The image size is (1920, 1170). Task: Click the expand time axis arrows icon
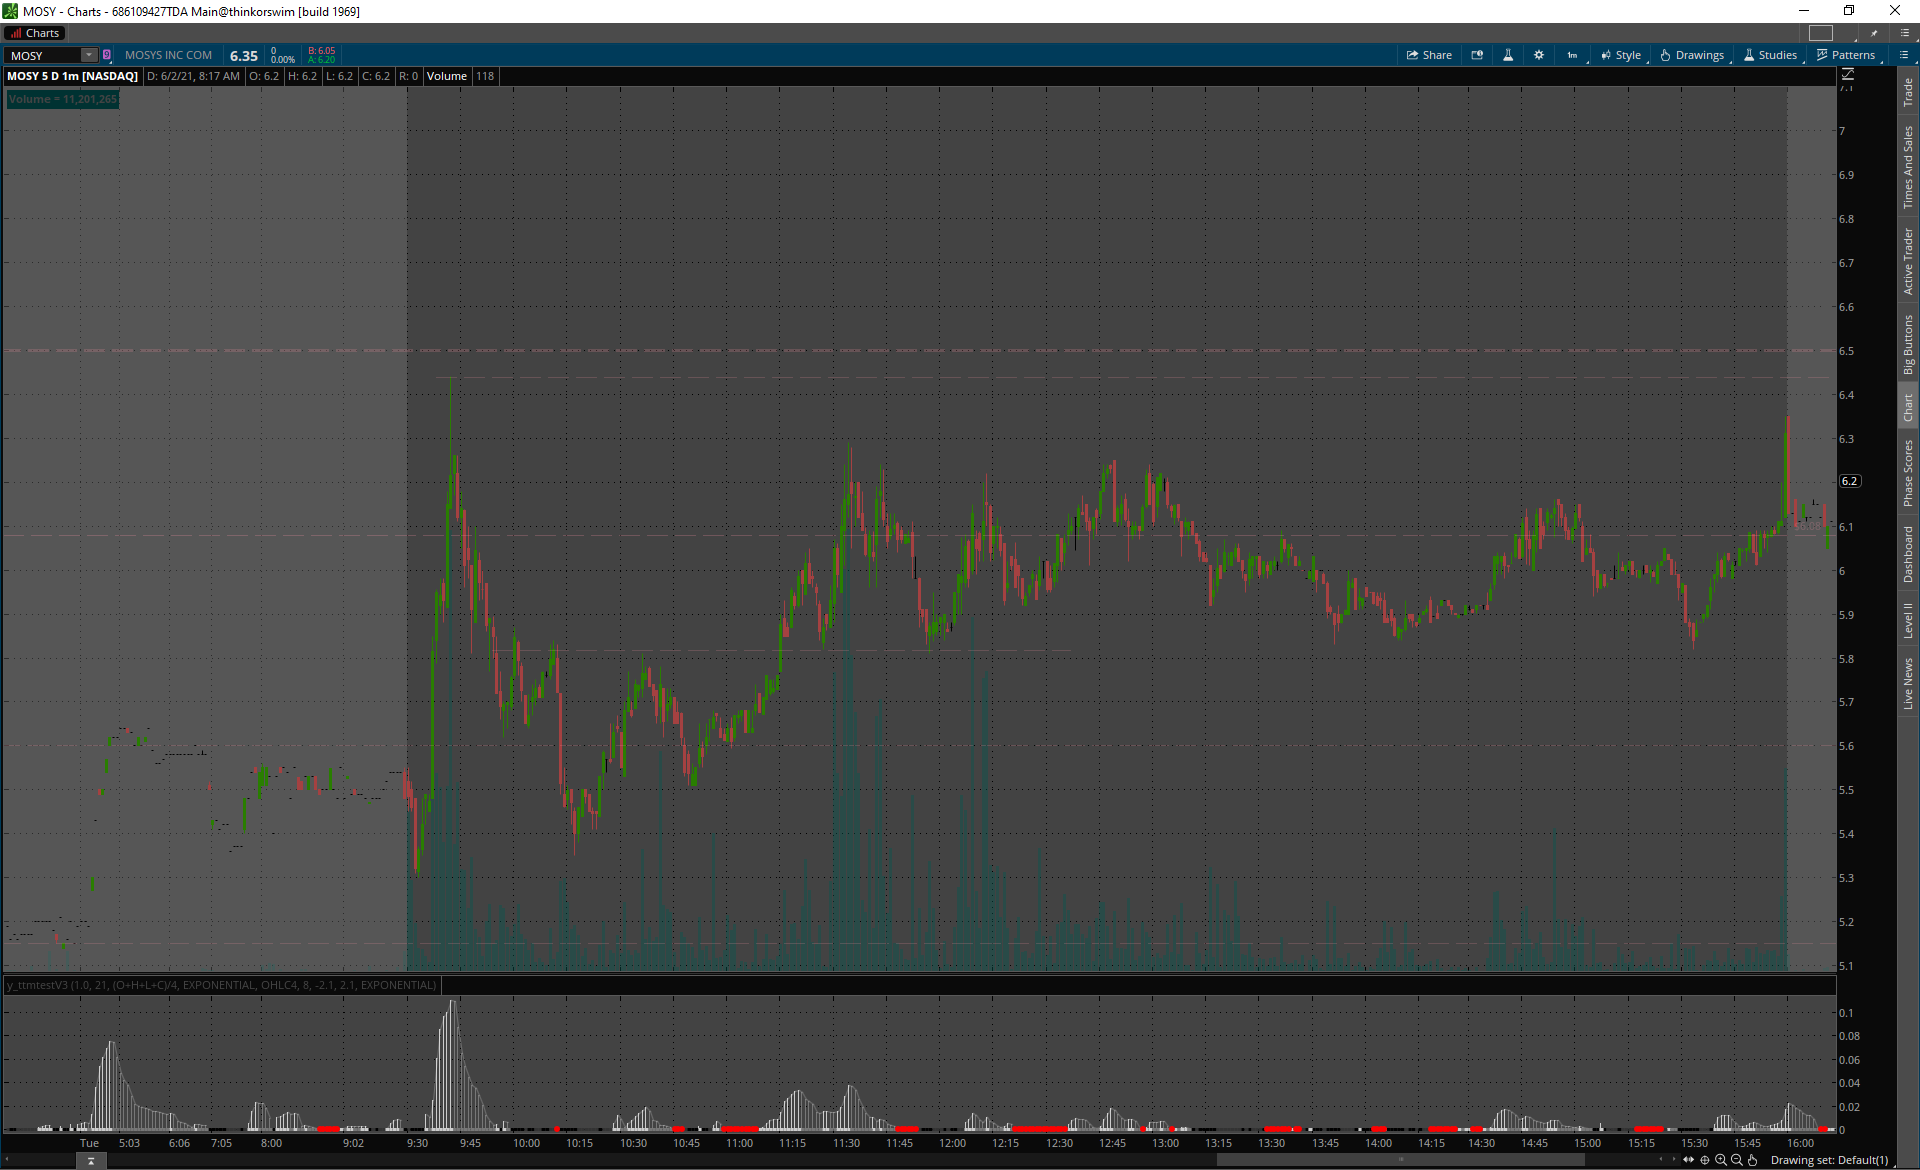[1689, 1160]
